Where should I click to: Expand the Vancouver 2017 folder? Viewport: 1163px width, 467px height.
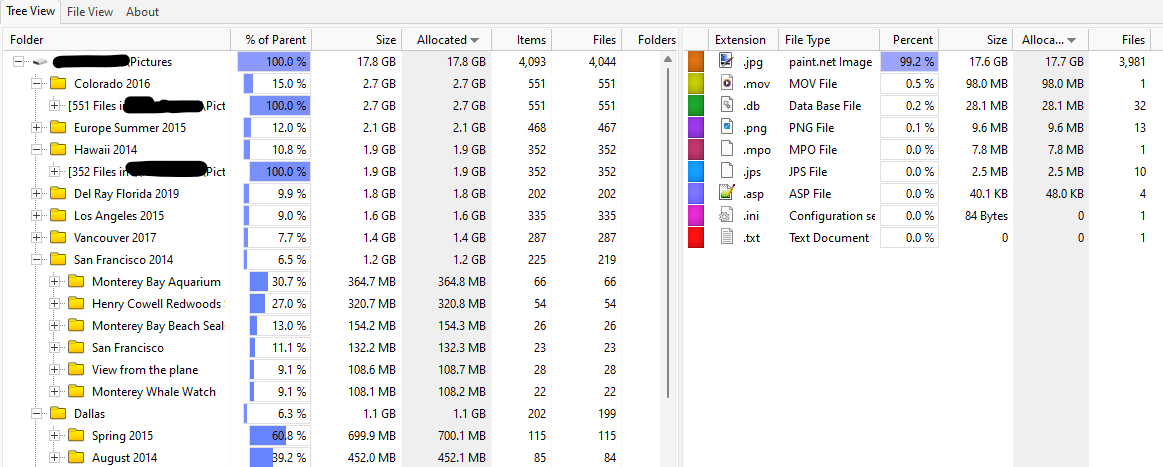pos(36,238)
